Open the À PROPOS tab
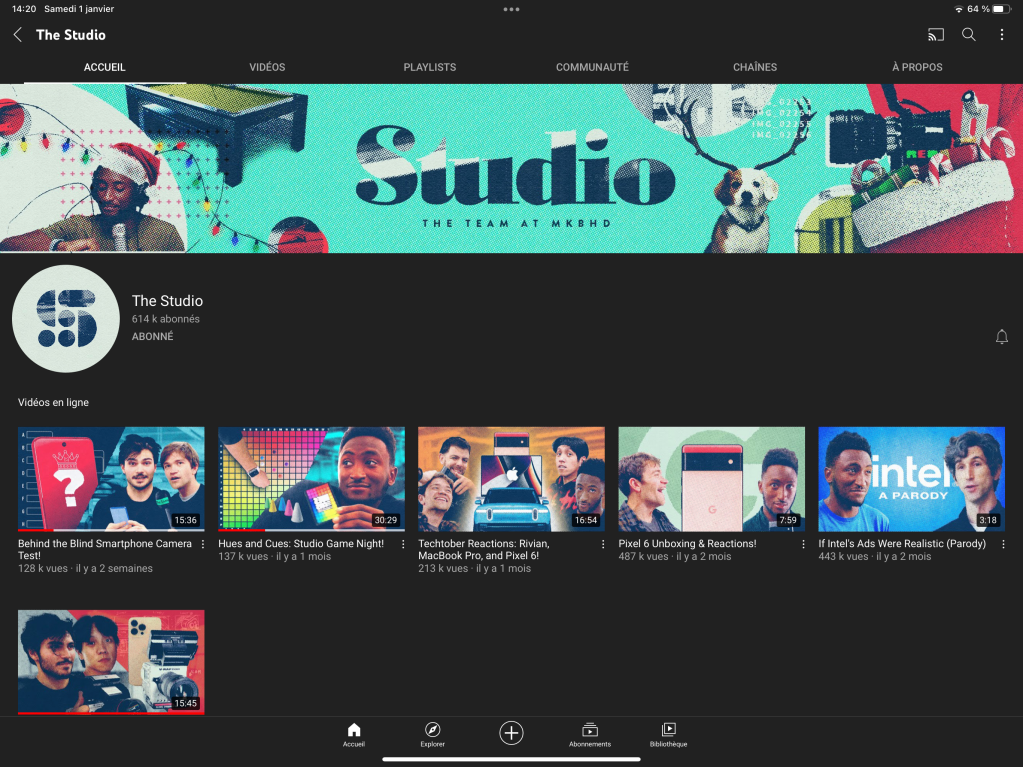The width and height of the screenshot is (1023, 767). point(917,67)
